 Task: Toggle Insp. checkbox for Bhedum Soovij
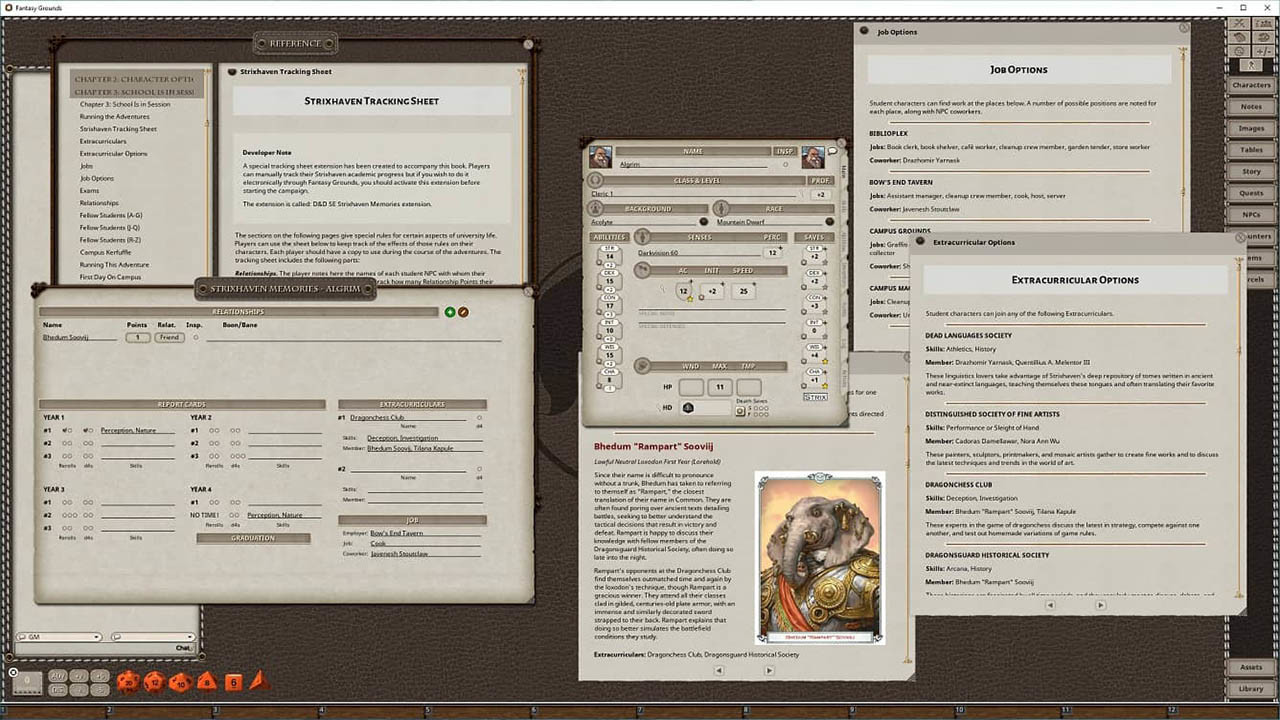(195, 338)
